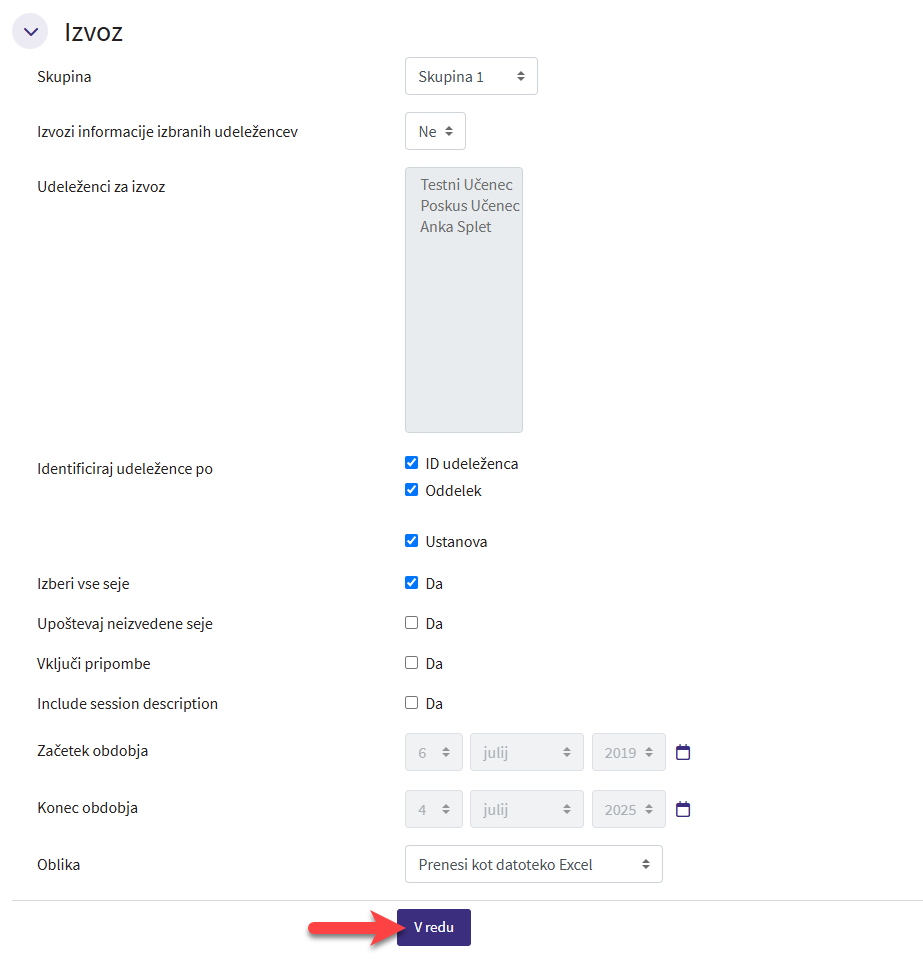923x972 pixels.
Task: Open the Oblika format dropdown
Action: (x=533, y=864)
